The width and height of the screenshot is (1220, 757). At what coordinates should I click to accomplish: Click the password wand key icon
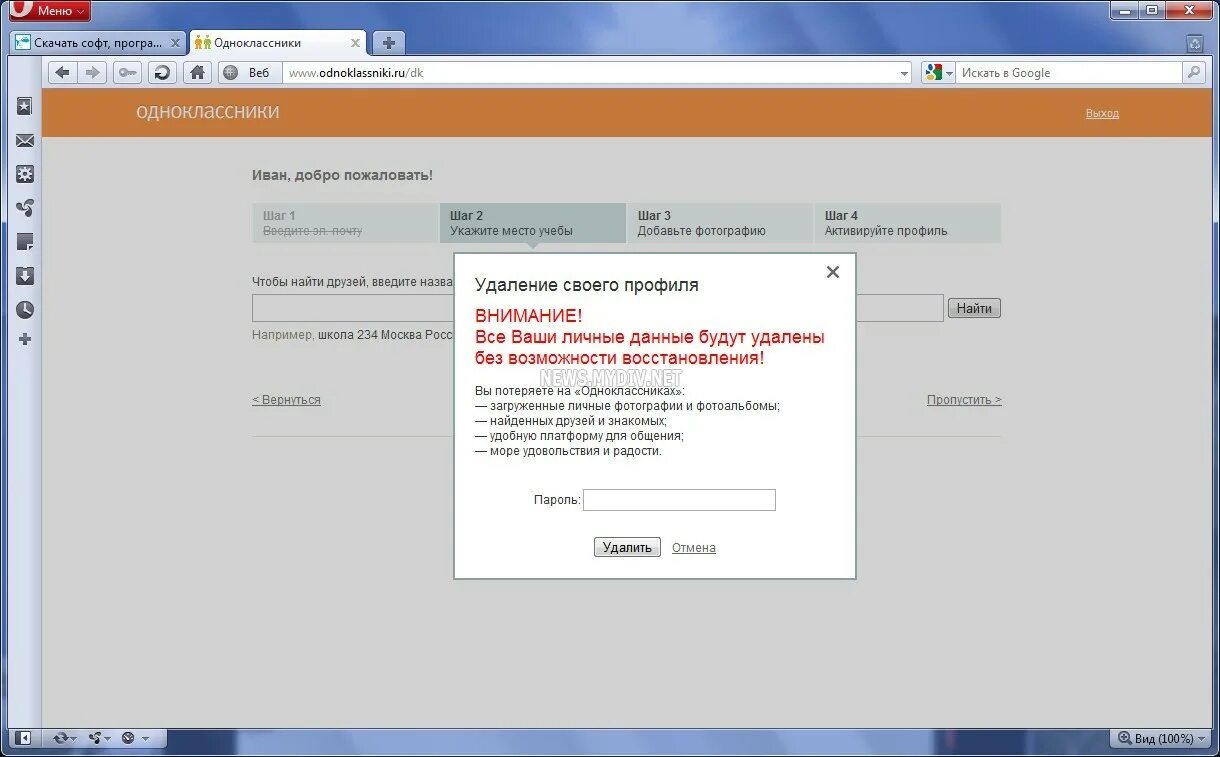tap(128, 72)
